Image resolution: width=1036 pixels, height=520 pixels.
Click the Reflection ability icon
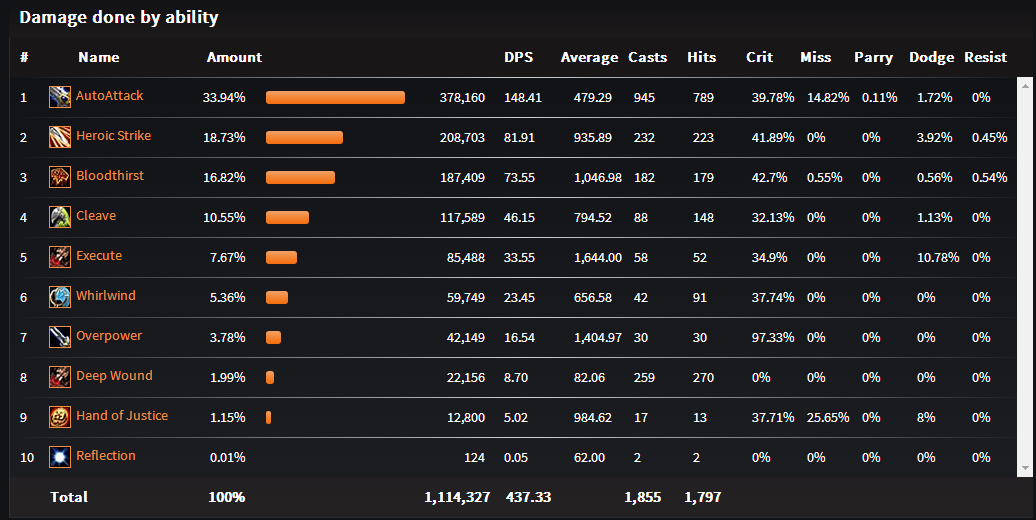click(60, 457)
